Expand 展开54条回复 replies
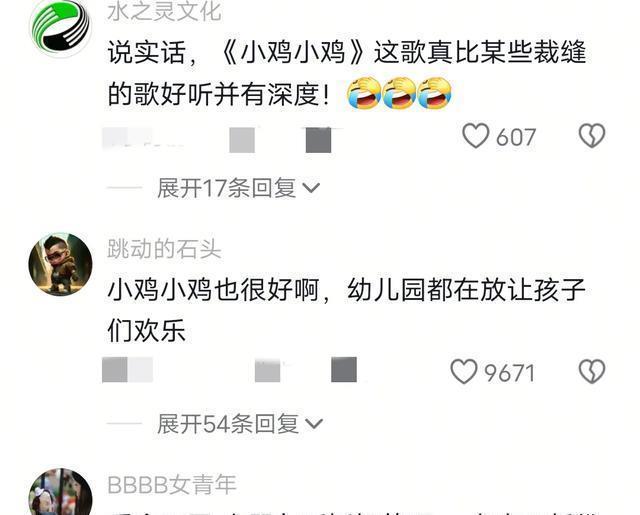640x515 pixels. click(x=240, y=424)
